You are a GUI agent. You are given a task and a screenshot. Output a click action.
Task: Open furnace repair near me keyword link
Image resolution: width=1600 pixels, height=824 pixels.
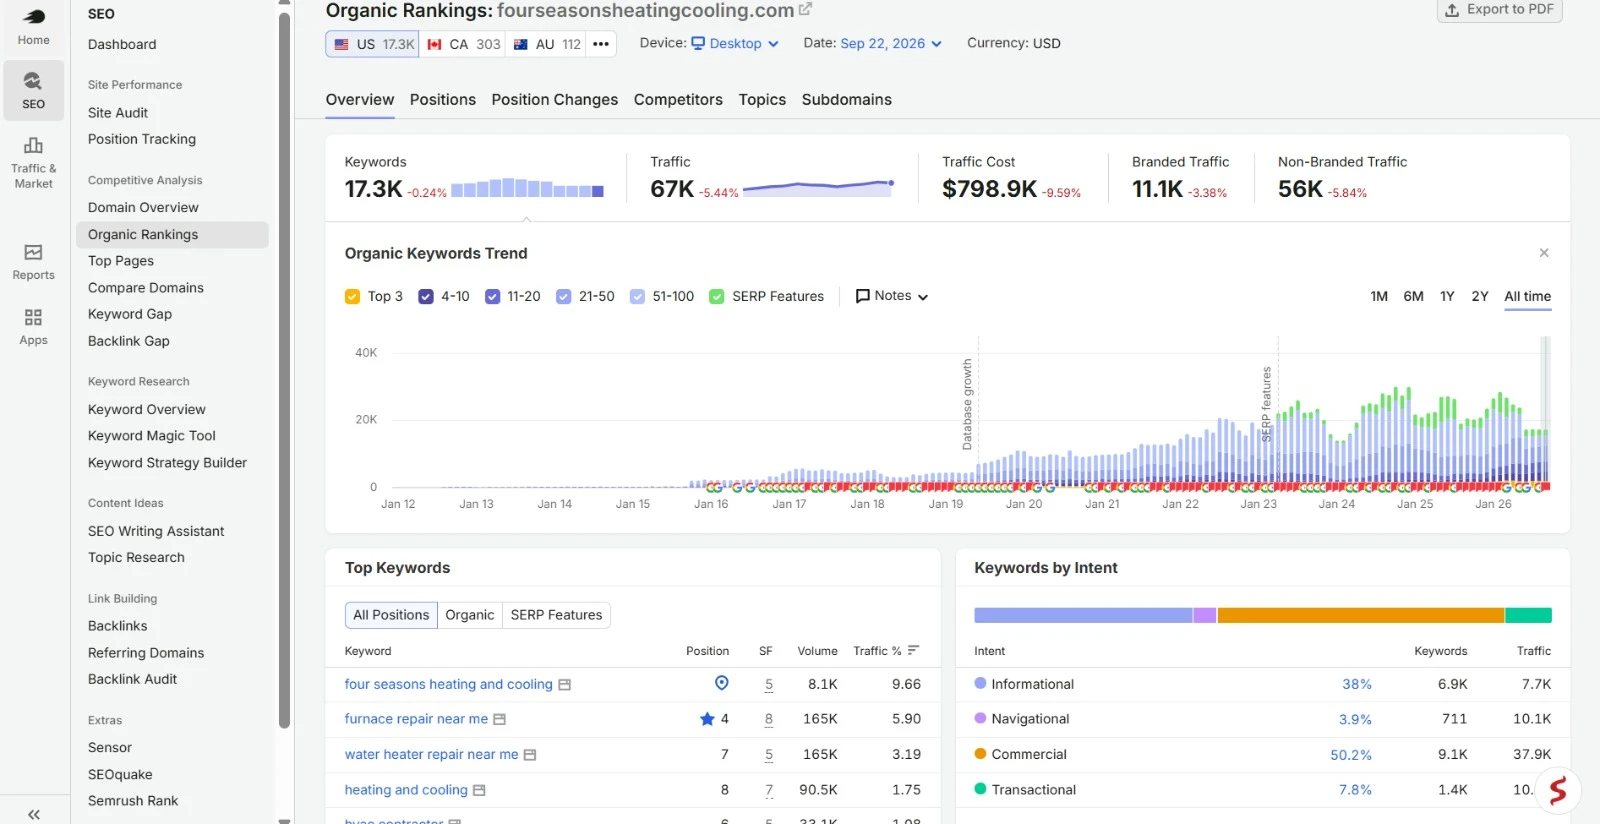tap(416, 719)
